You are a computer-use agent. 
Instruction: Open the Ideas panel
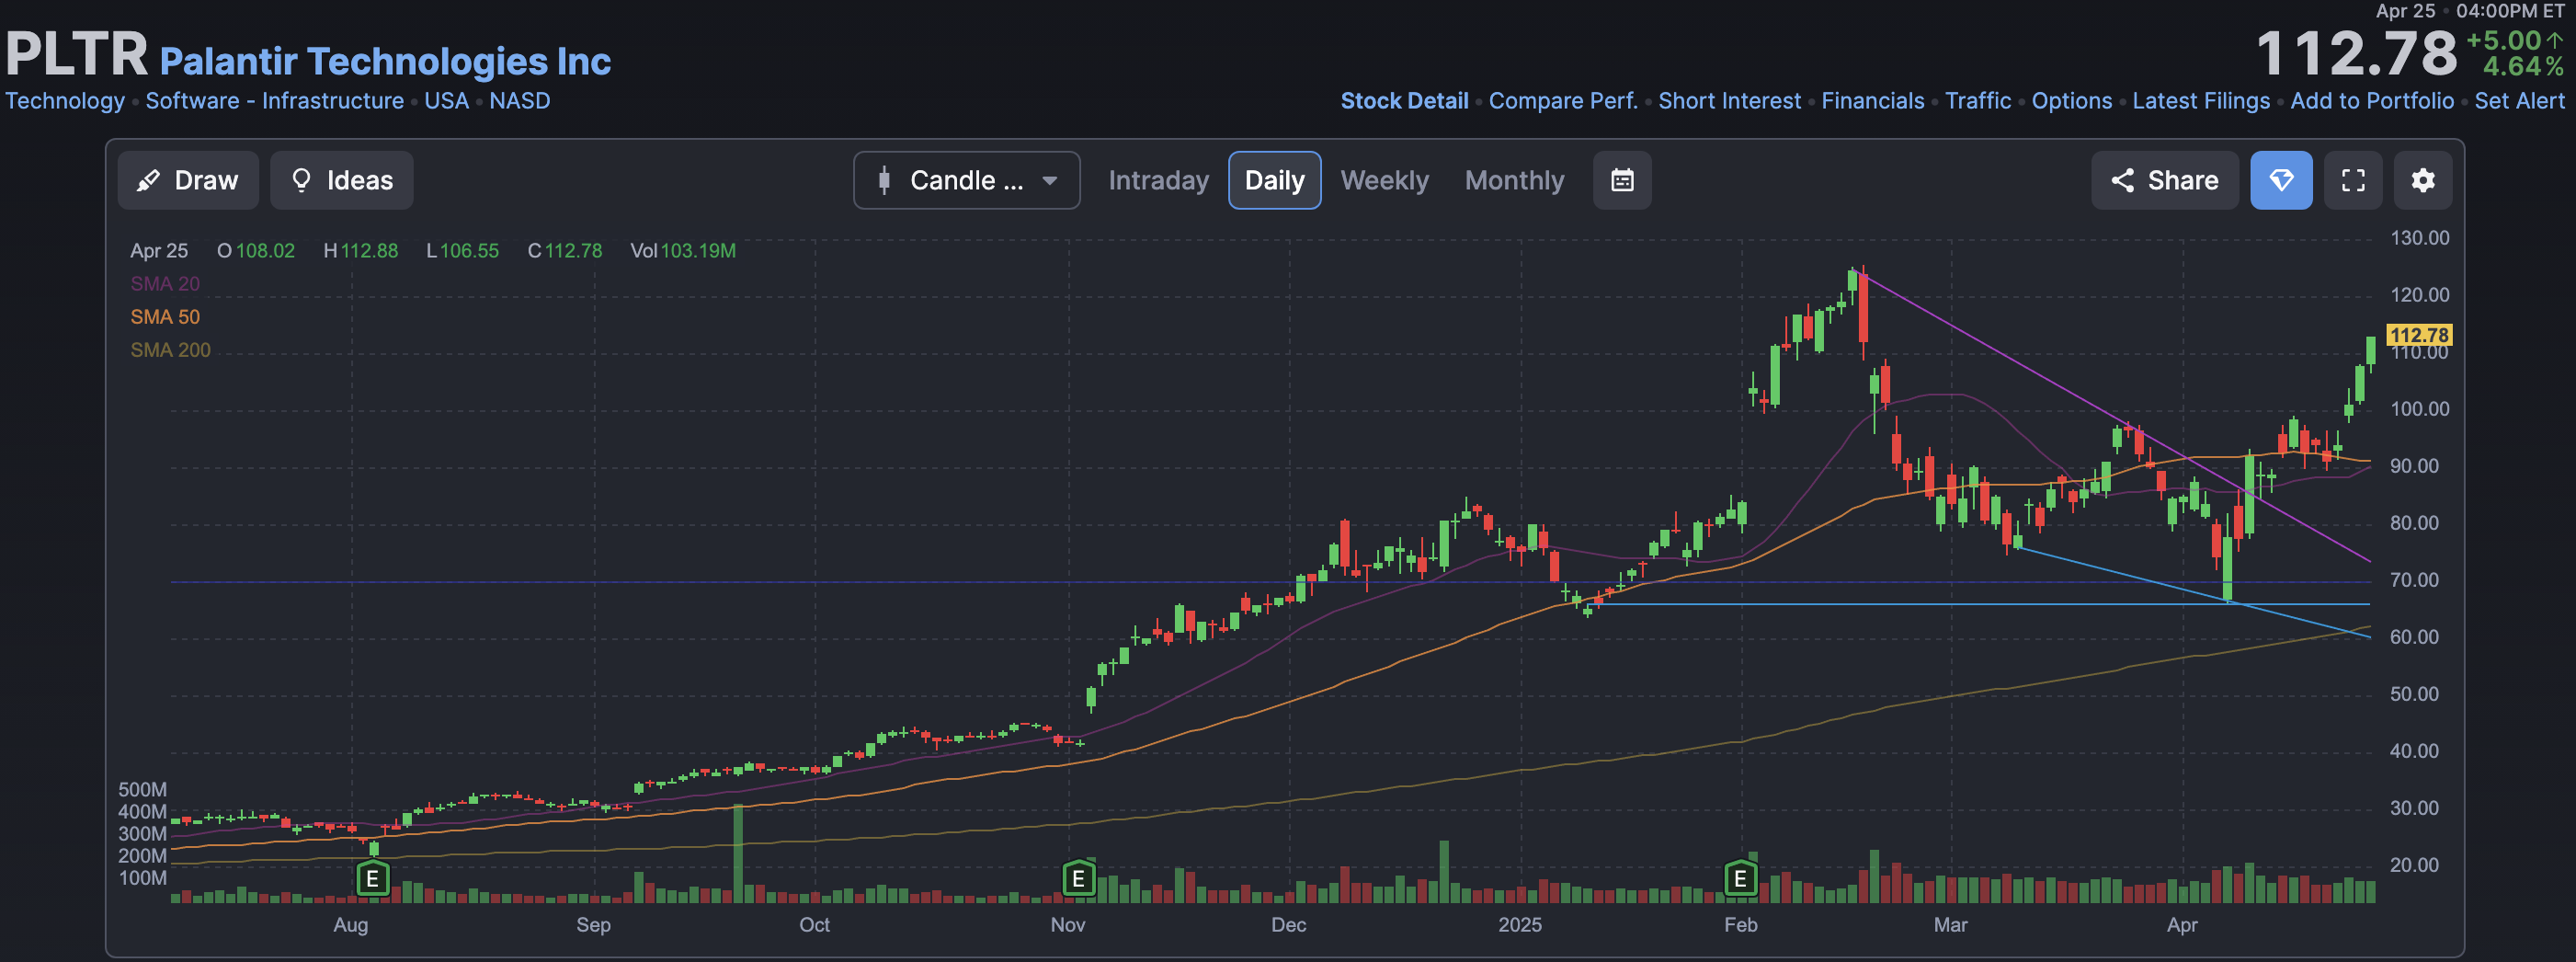(x=342, y=180)
